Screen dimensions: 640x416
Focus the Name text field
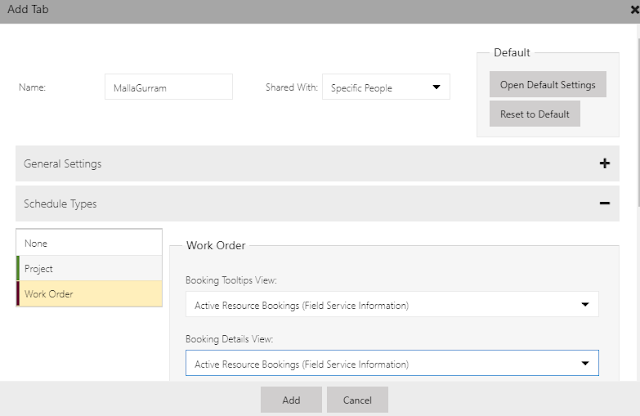(168, 87)
